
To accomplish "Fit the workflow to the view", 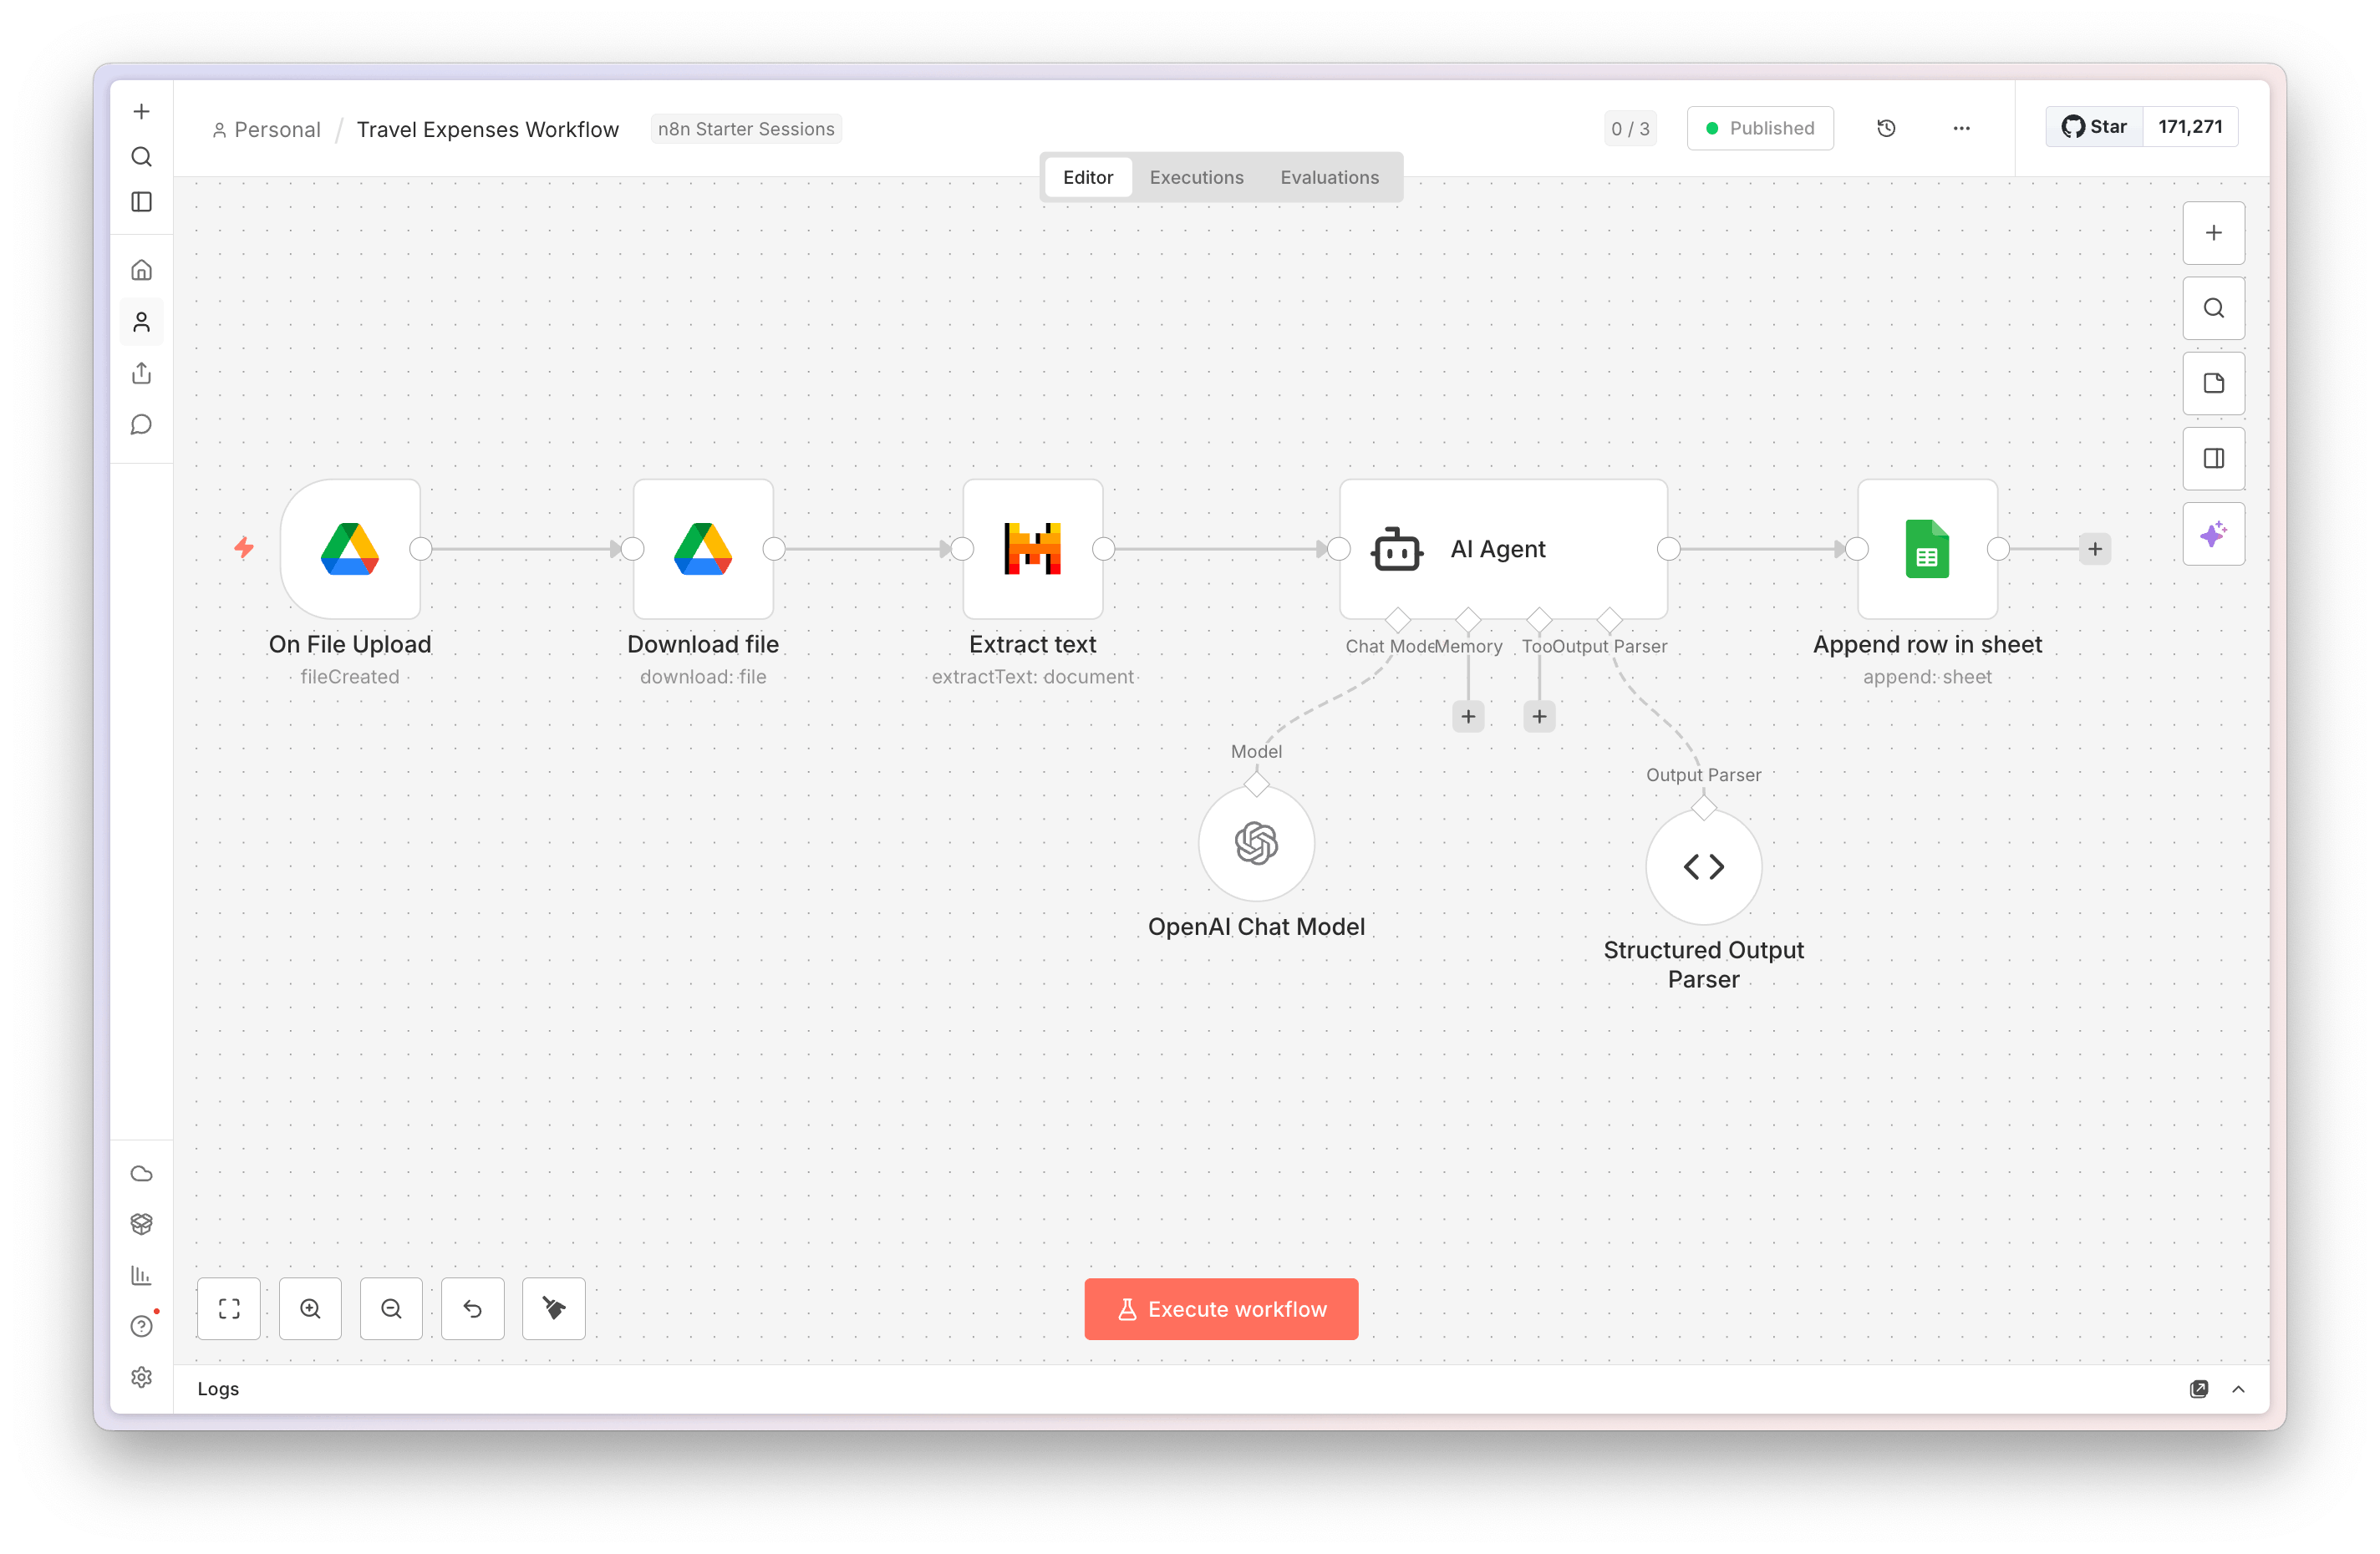I will [x=229, y=1308].
